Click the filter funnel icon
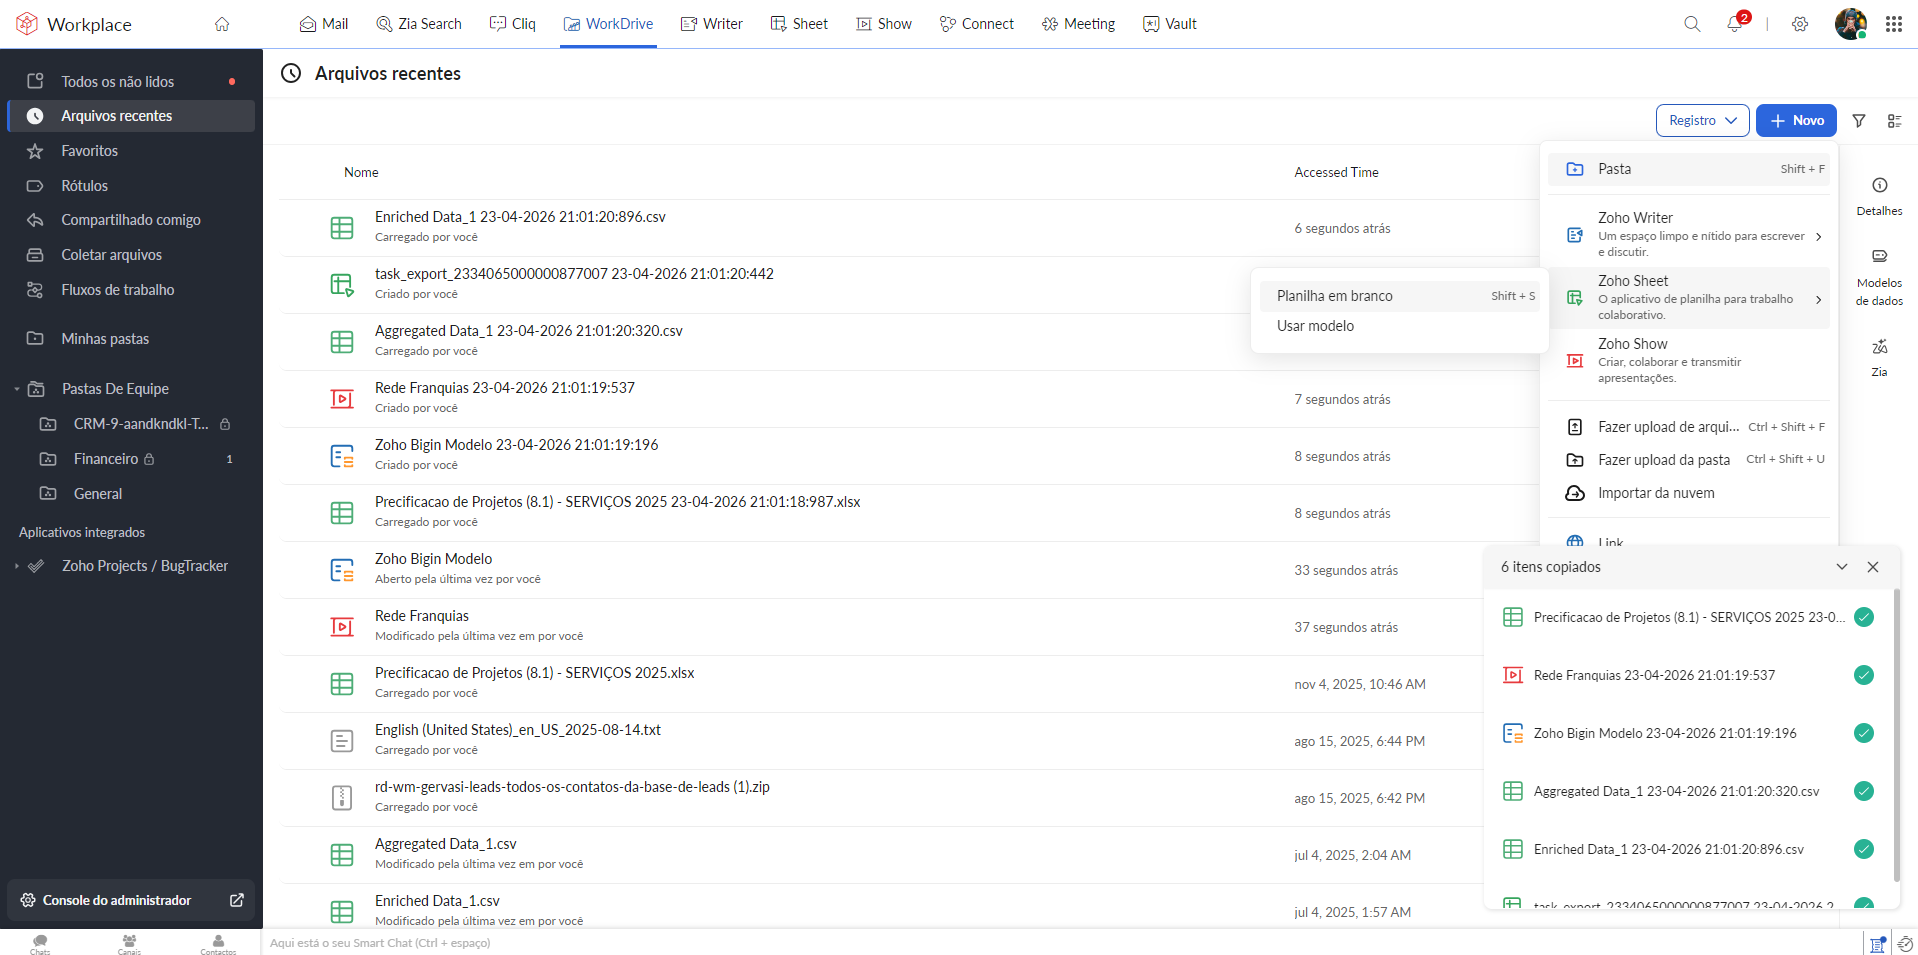 (1859, 121)
